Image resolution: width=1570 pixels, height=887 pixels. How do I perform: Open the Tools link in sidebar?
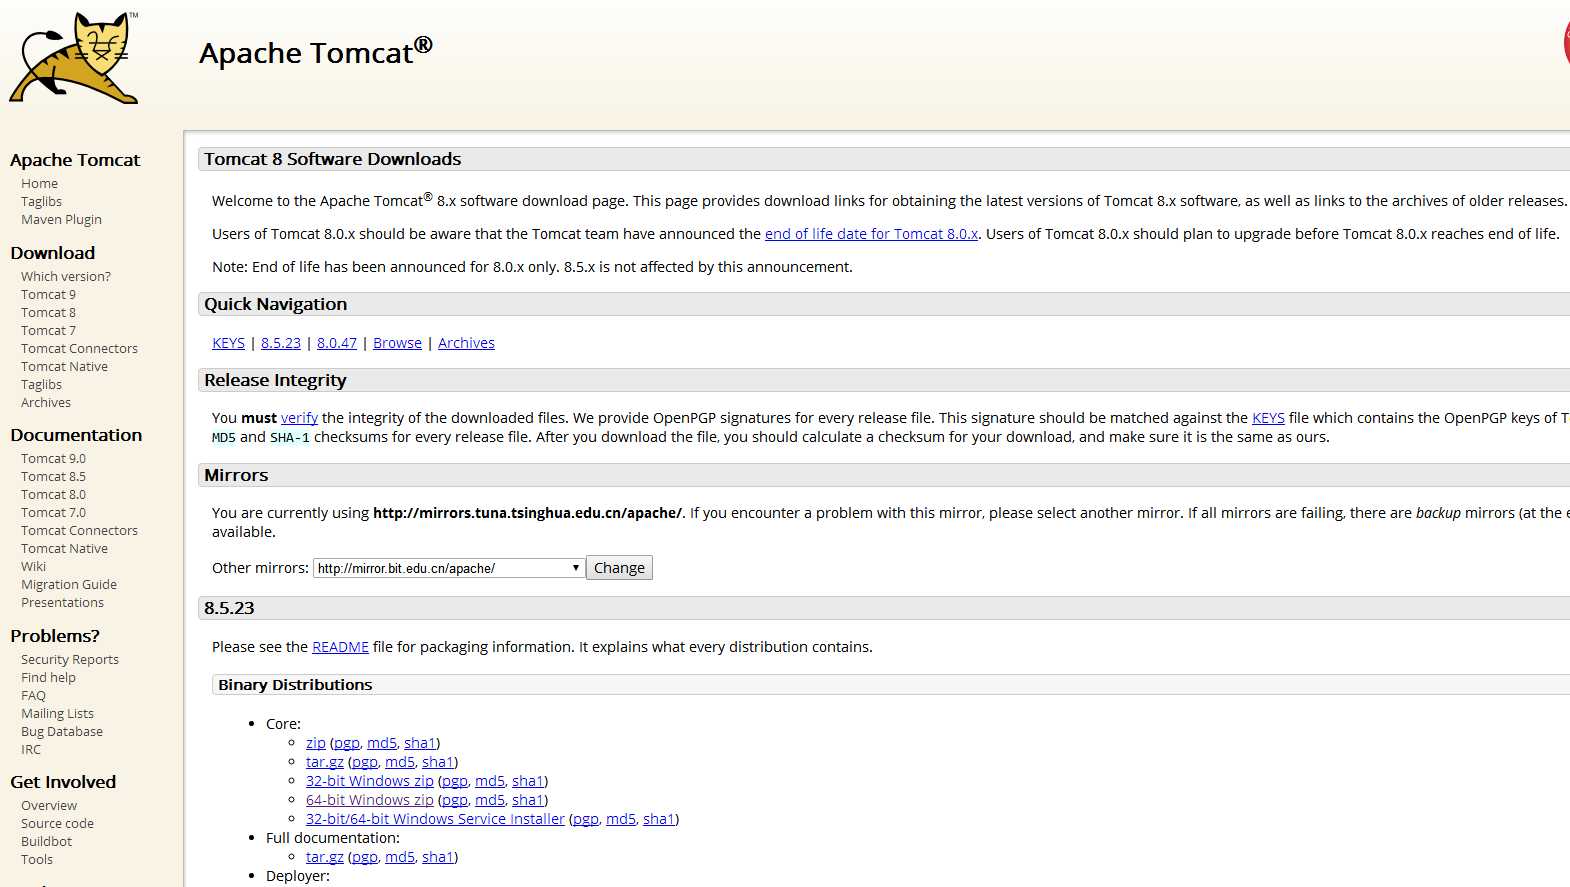click(37, 860)
